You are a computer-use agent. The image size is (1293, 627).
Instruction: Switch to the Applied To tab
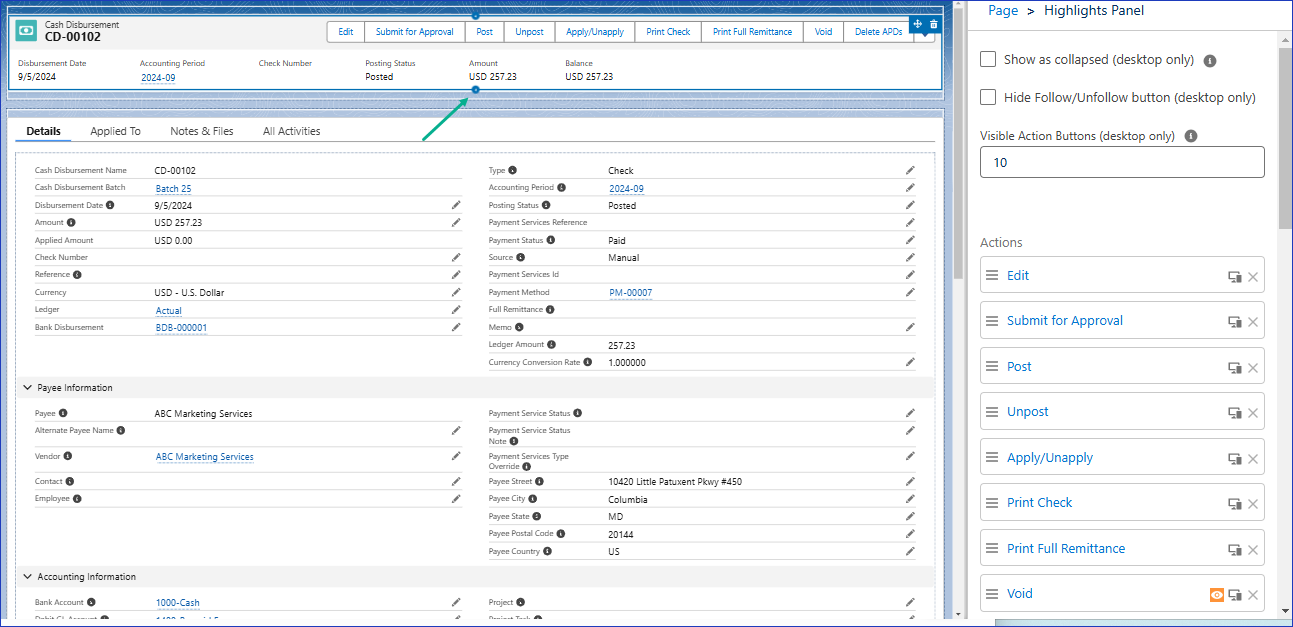point(115,131)
